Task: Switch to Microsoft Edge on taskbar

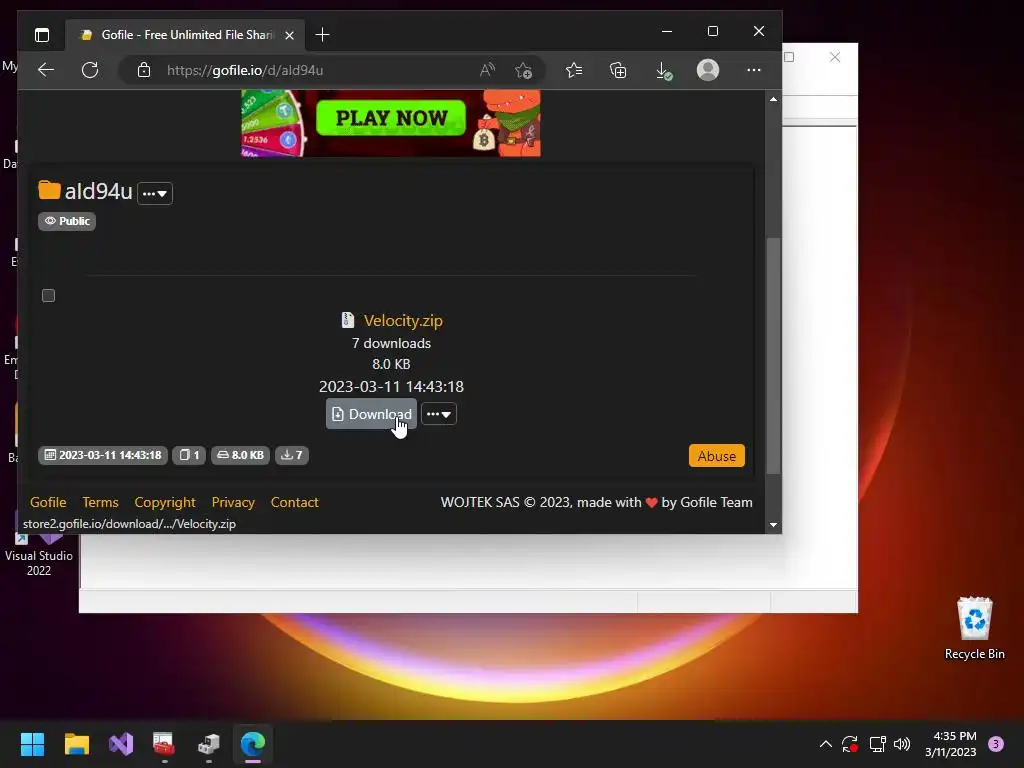Action: pos(253,744)
